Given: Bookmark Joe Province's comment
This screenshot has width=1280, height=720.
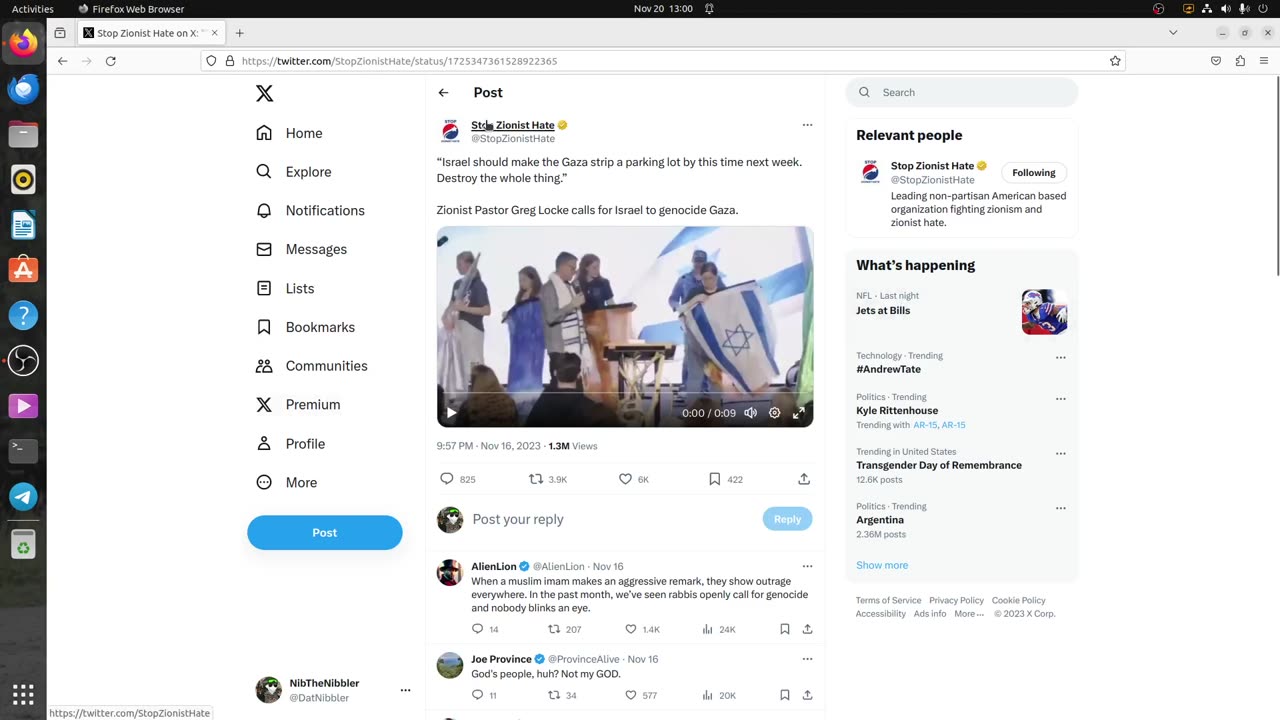Looking at the screenshot, I should click(x=785, y=695).
